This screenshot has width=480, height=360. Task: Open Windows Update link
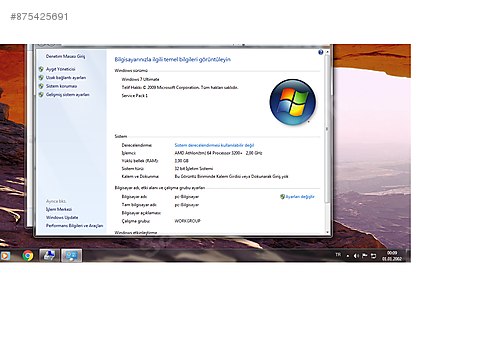pos(62,217)
